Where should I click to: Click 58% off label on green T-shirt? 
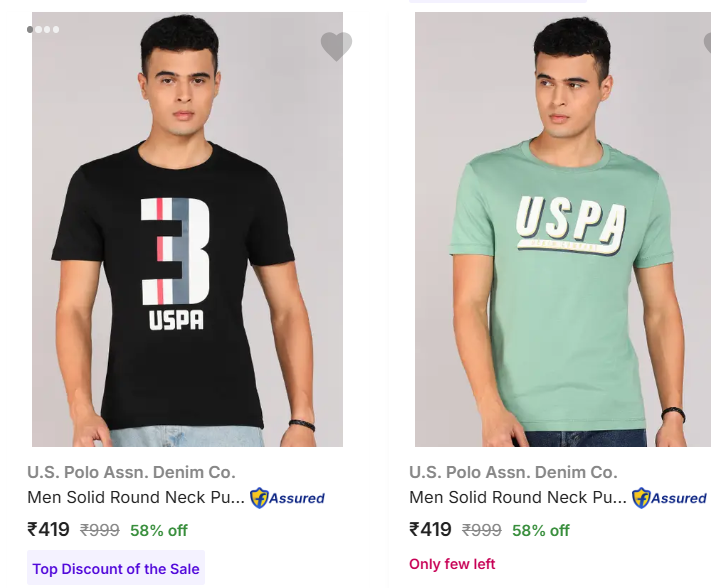click(540, 531)
